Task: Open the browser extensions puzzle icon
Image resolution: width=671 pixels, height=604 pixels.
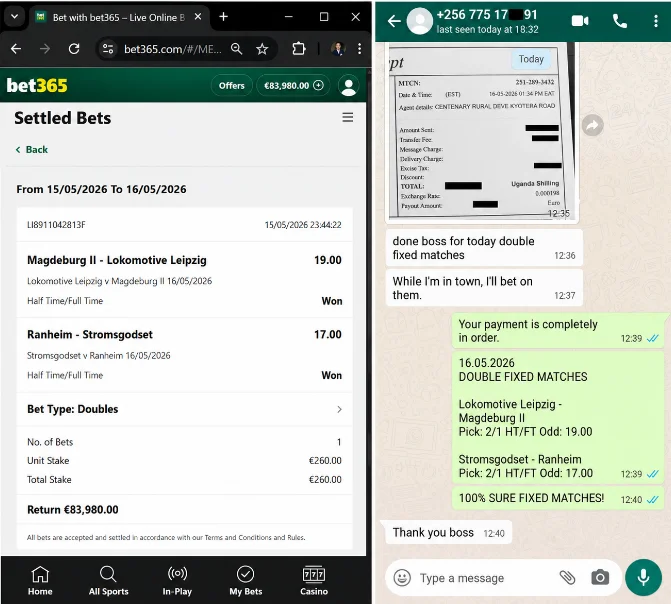Action: (299, 49)
